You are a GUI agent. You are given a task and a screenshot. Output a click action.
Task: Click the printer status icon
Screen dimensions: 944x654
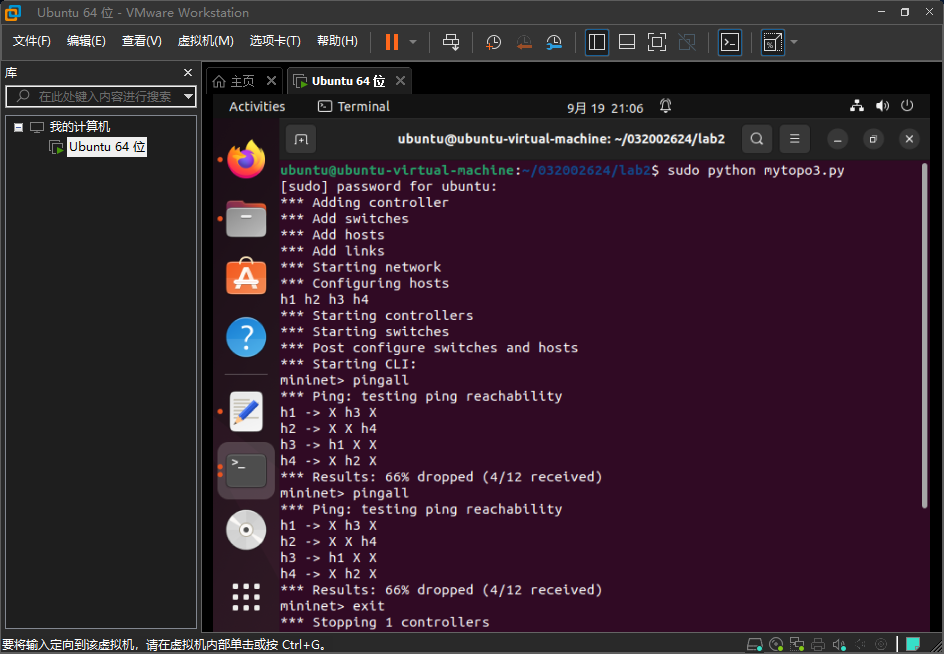coord(818,644)
